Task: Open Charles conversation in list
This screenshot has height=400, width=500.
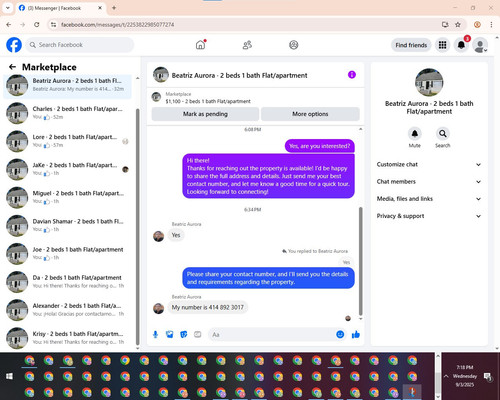Action: pyautogui.click(x=67, y=113)
